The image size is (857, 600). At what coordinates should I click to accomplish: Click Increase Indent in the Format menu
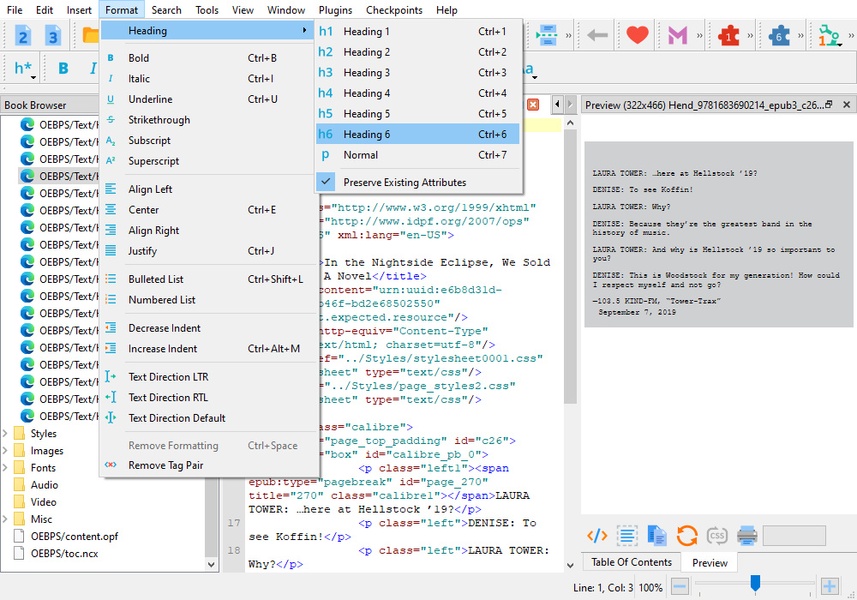207,349
